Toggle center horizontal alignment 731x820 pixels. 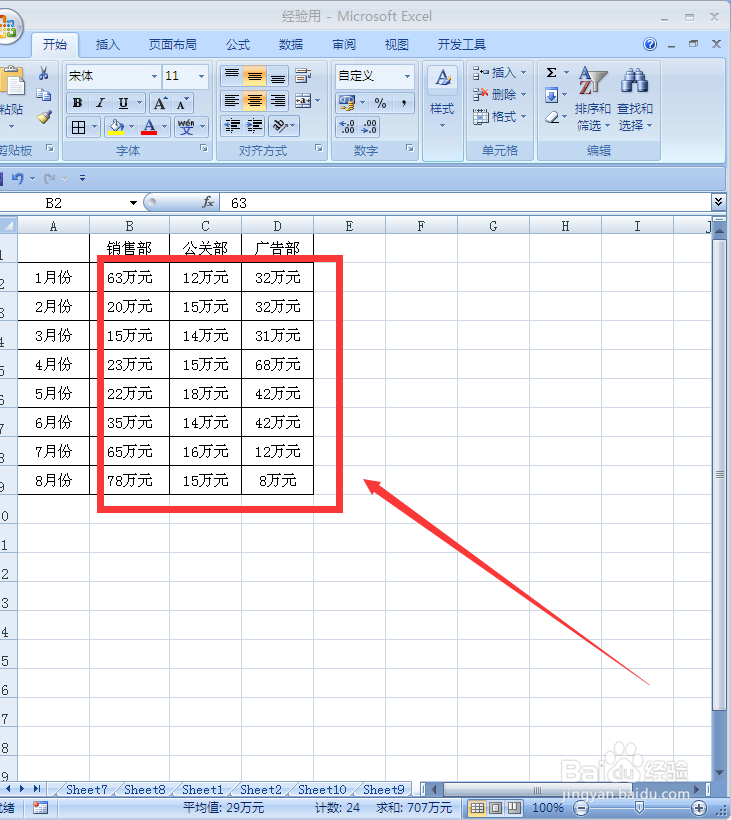point(255,101)
